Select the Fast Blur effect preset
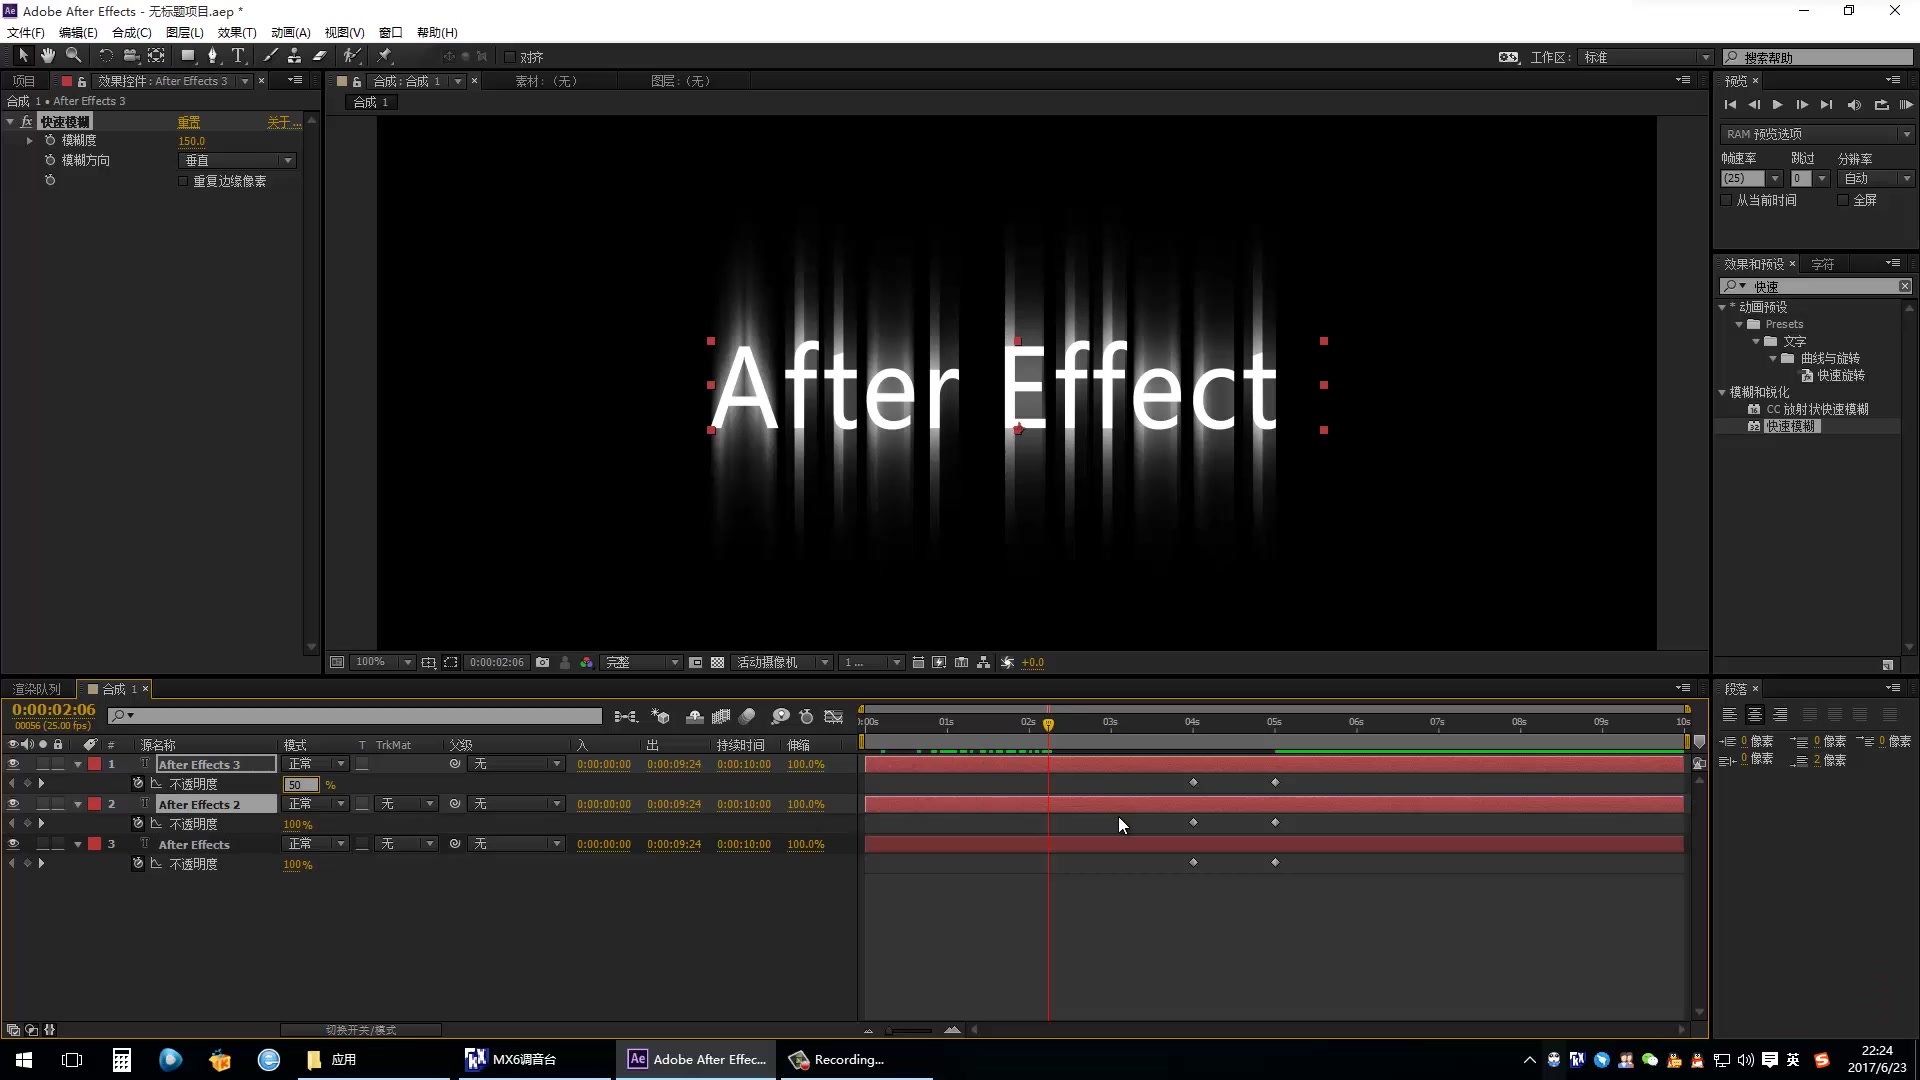 click(x=1789, y=426)
